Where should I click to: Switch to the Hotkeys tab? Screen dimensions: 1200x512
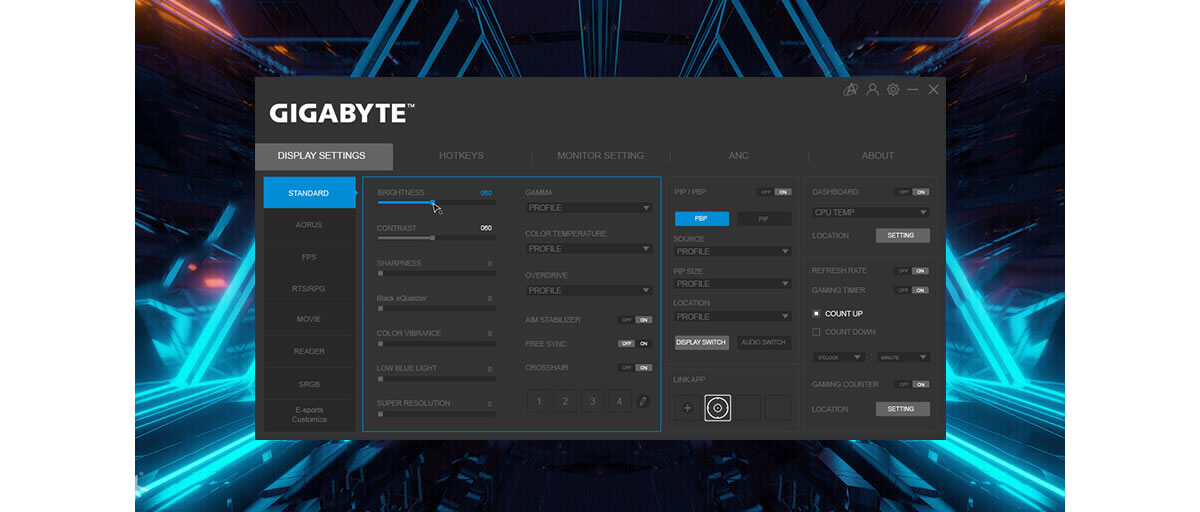461,156
